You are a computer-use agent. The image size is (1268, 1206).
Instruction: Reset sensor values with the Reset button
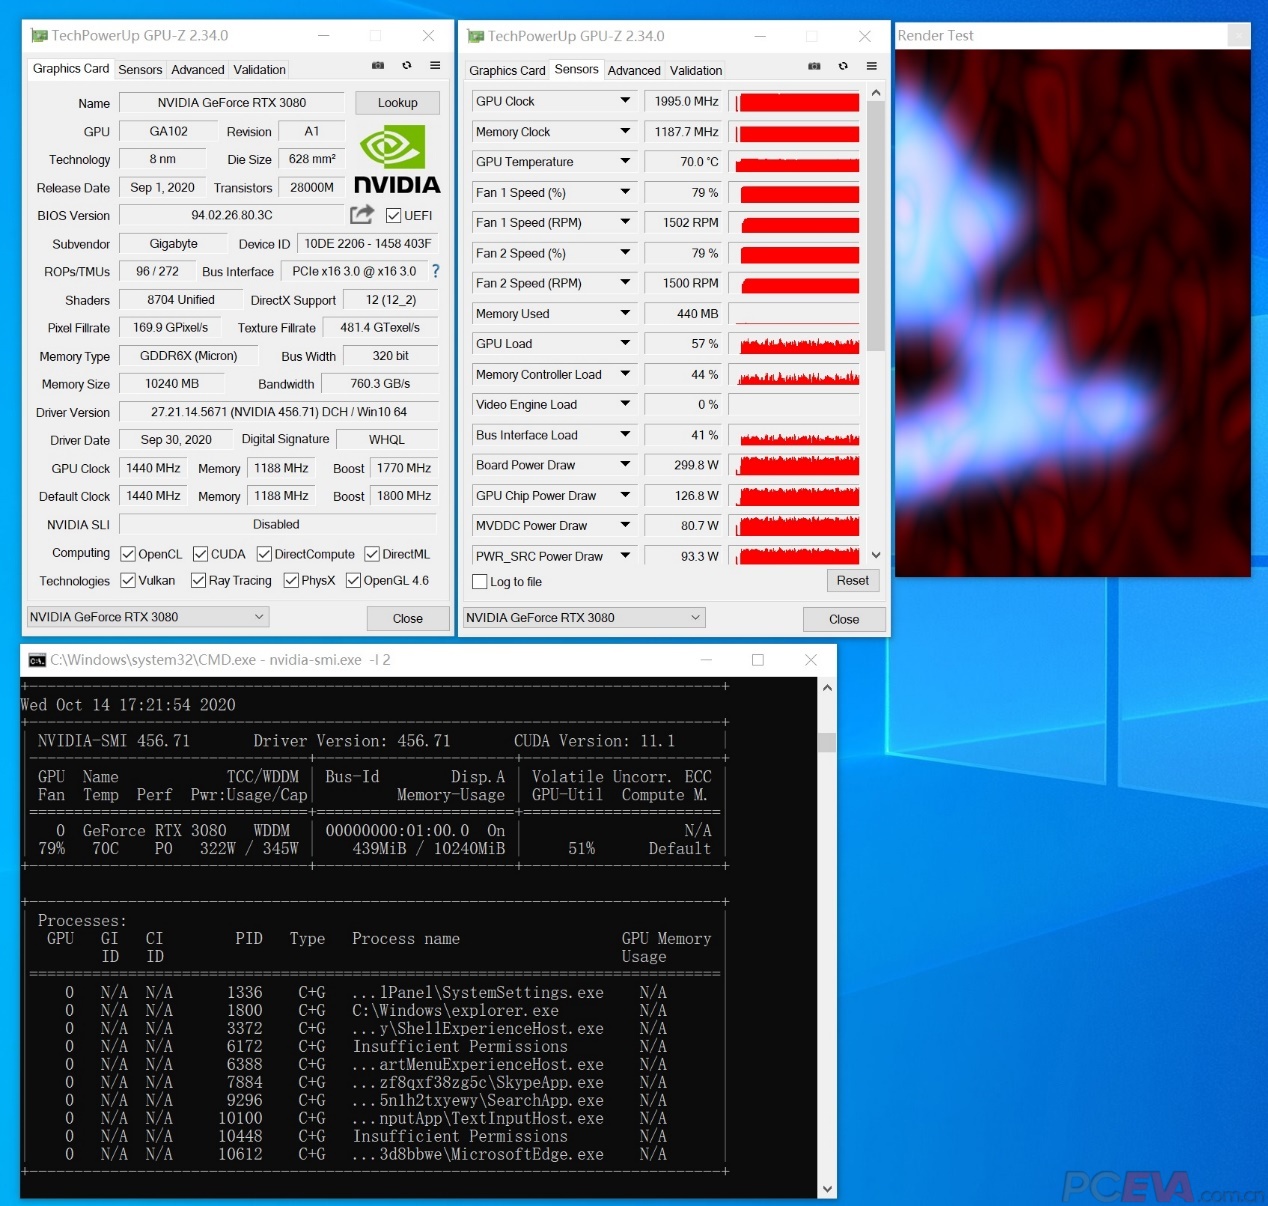click(x=851, y=580)
